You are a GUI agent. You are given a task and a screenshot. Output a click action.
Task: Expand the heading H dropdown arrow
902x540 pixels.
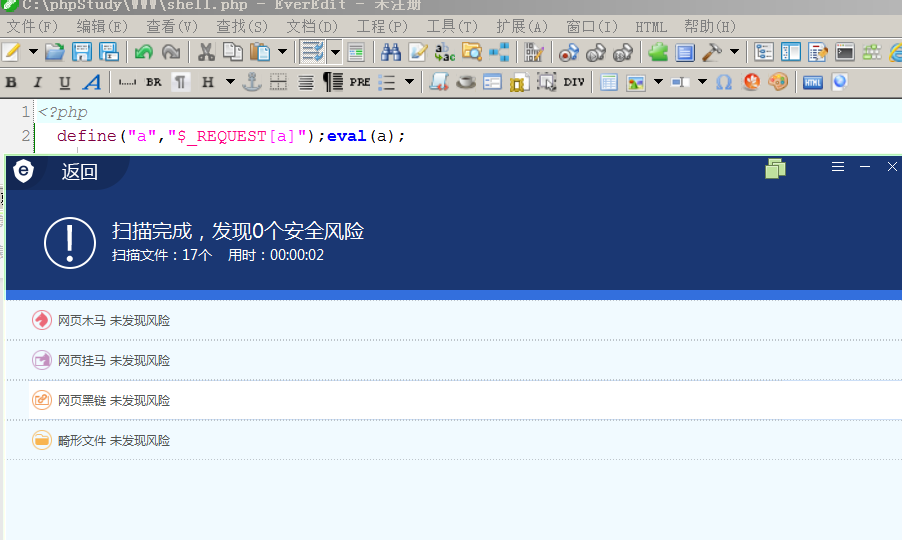pyautogui.click(x=230, y=82)
